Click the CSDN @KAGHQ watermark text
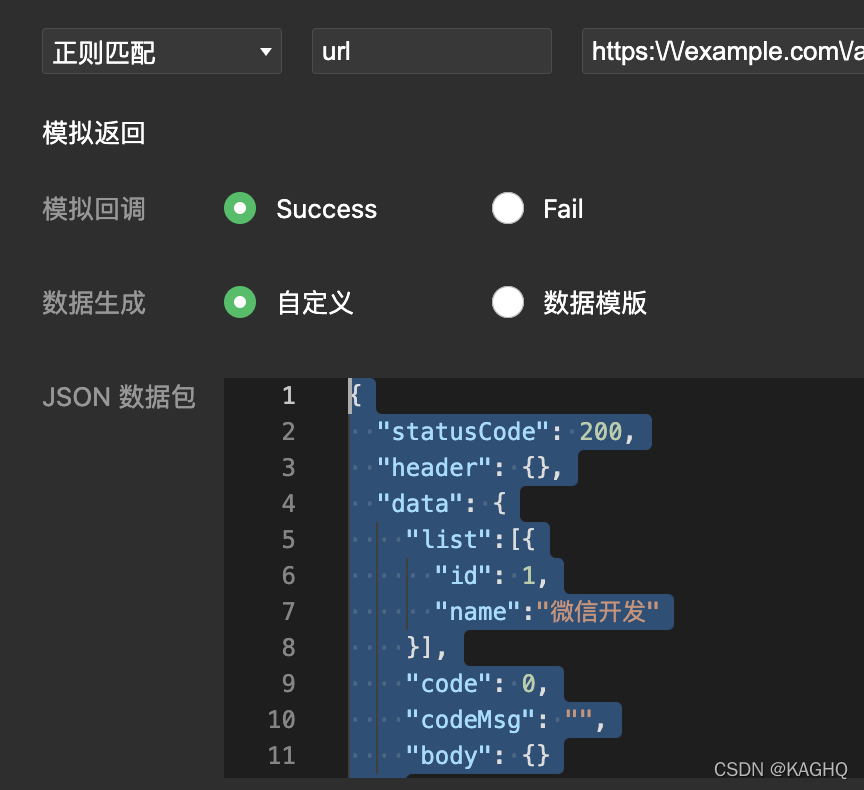 [780, 769]
